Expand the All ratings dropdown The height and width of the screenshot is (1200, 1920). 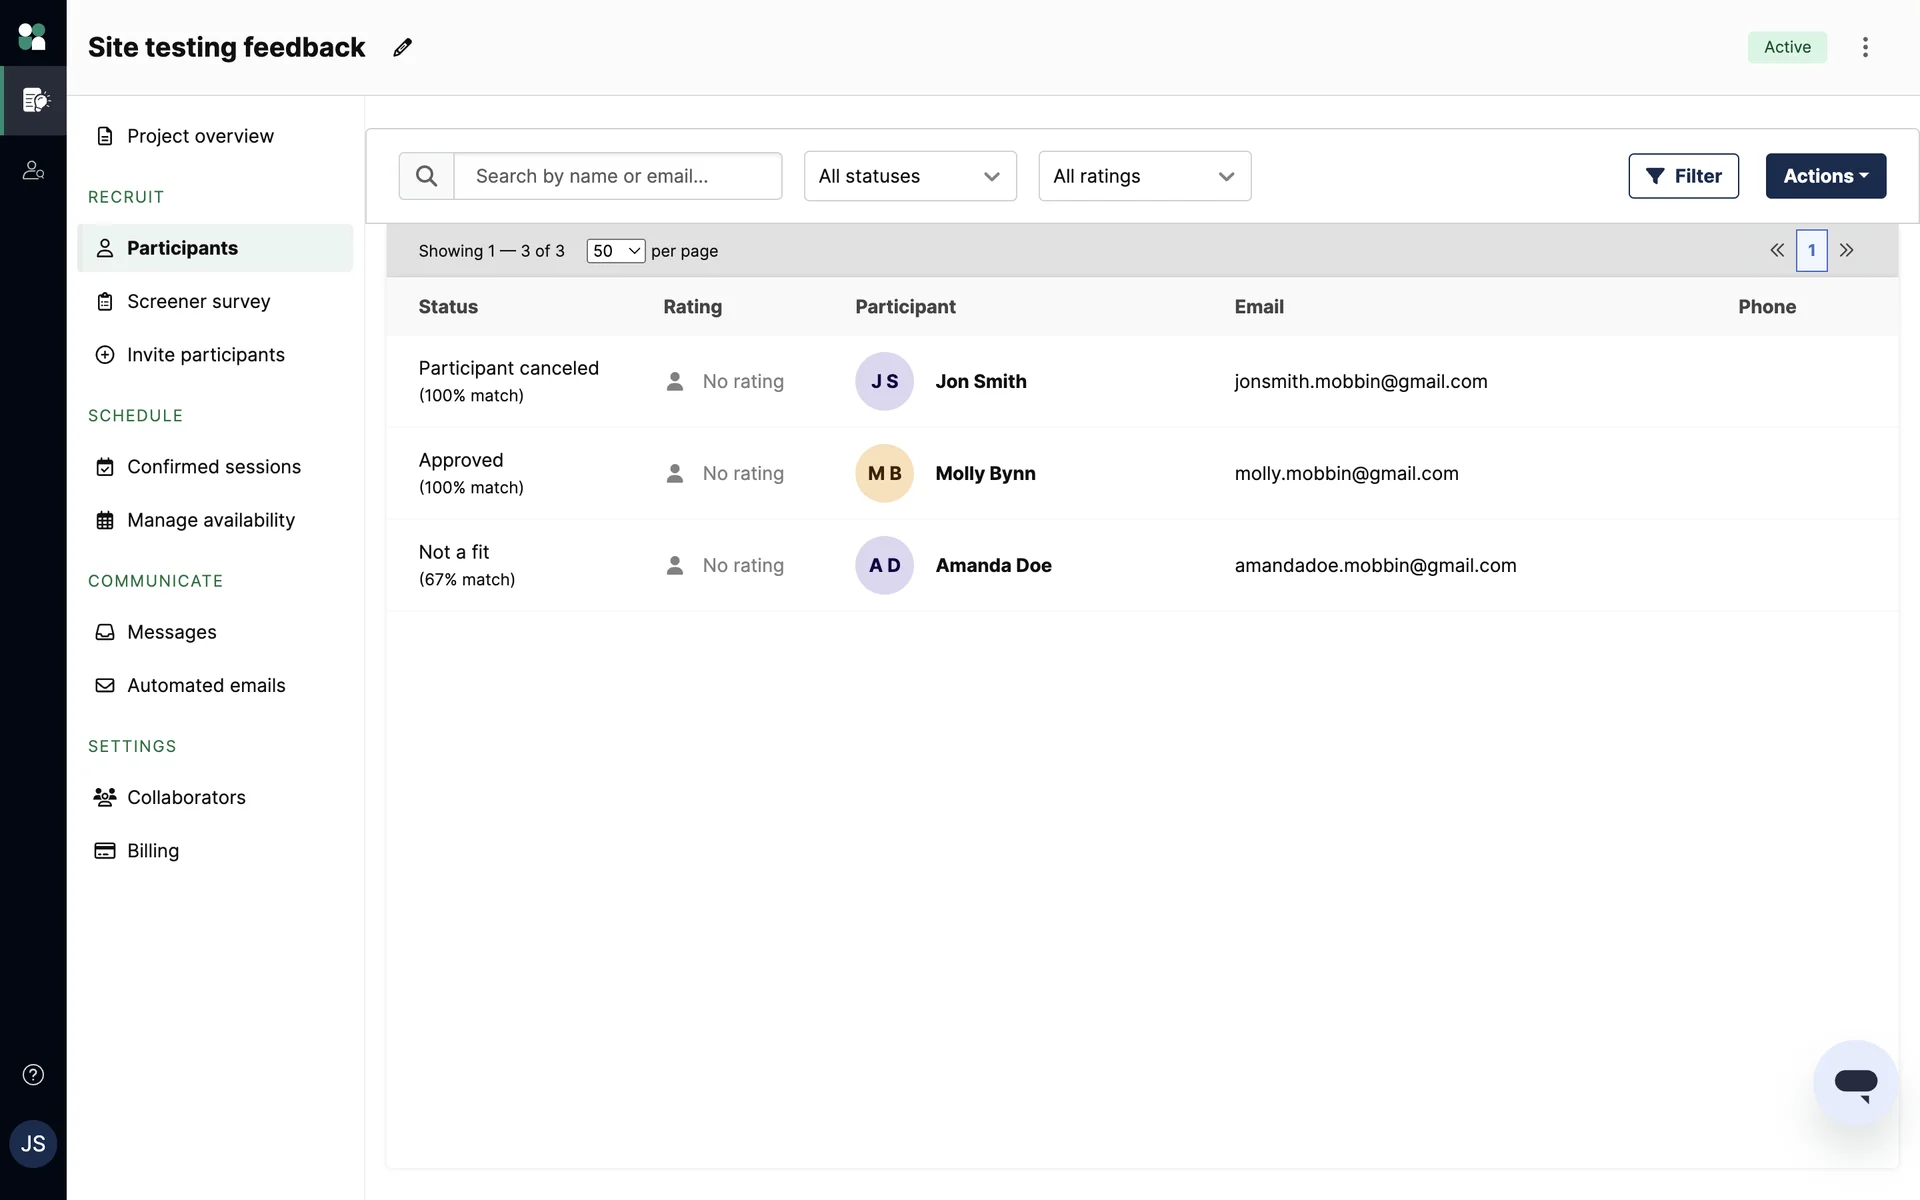tap(1144, 176)
